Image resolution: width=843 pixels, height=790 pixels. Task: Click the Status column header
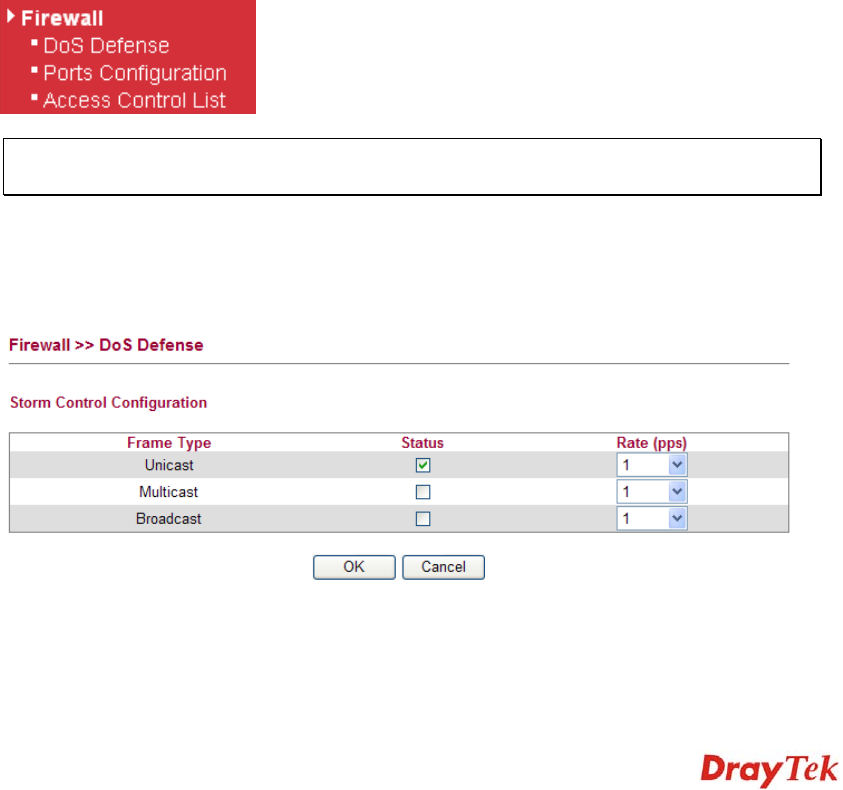pyautogui.click(x=423, y=443)
